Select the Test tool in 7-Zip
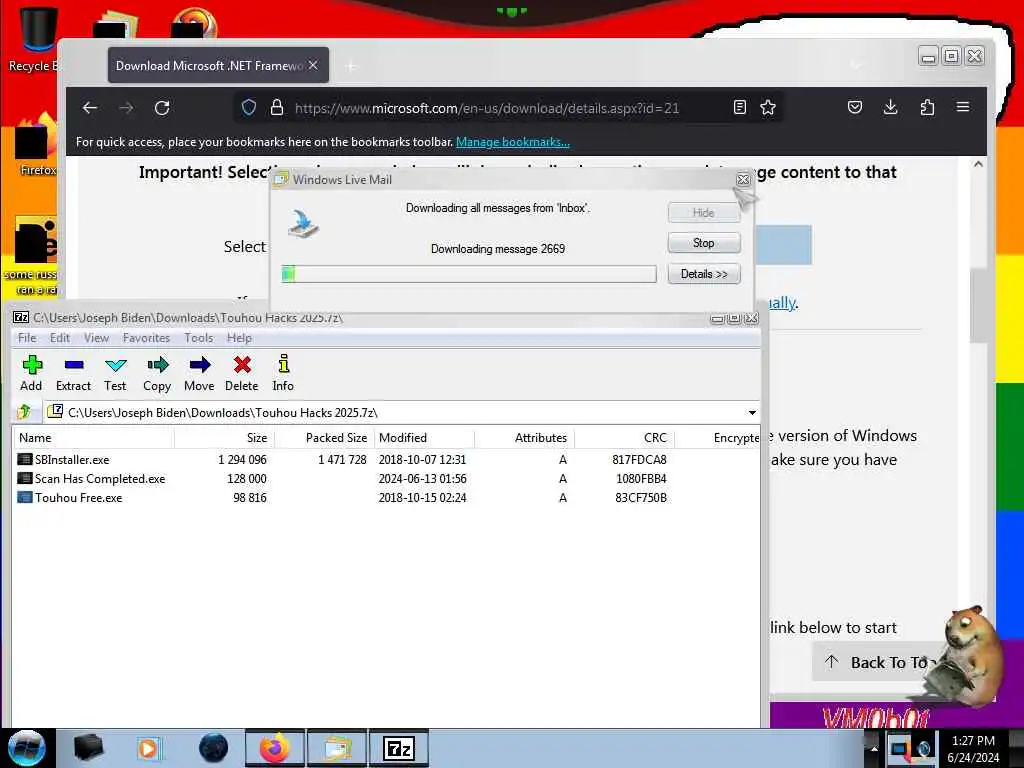The height and width of the screenshot is (768, 1024). [x=115, y=373]
